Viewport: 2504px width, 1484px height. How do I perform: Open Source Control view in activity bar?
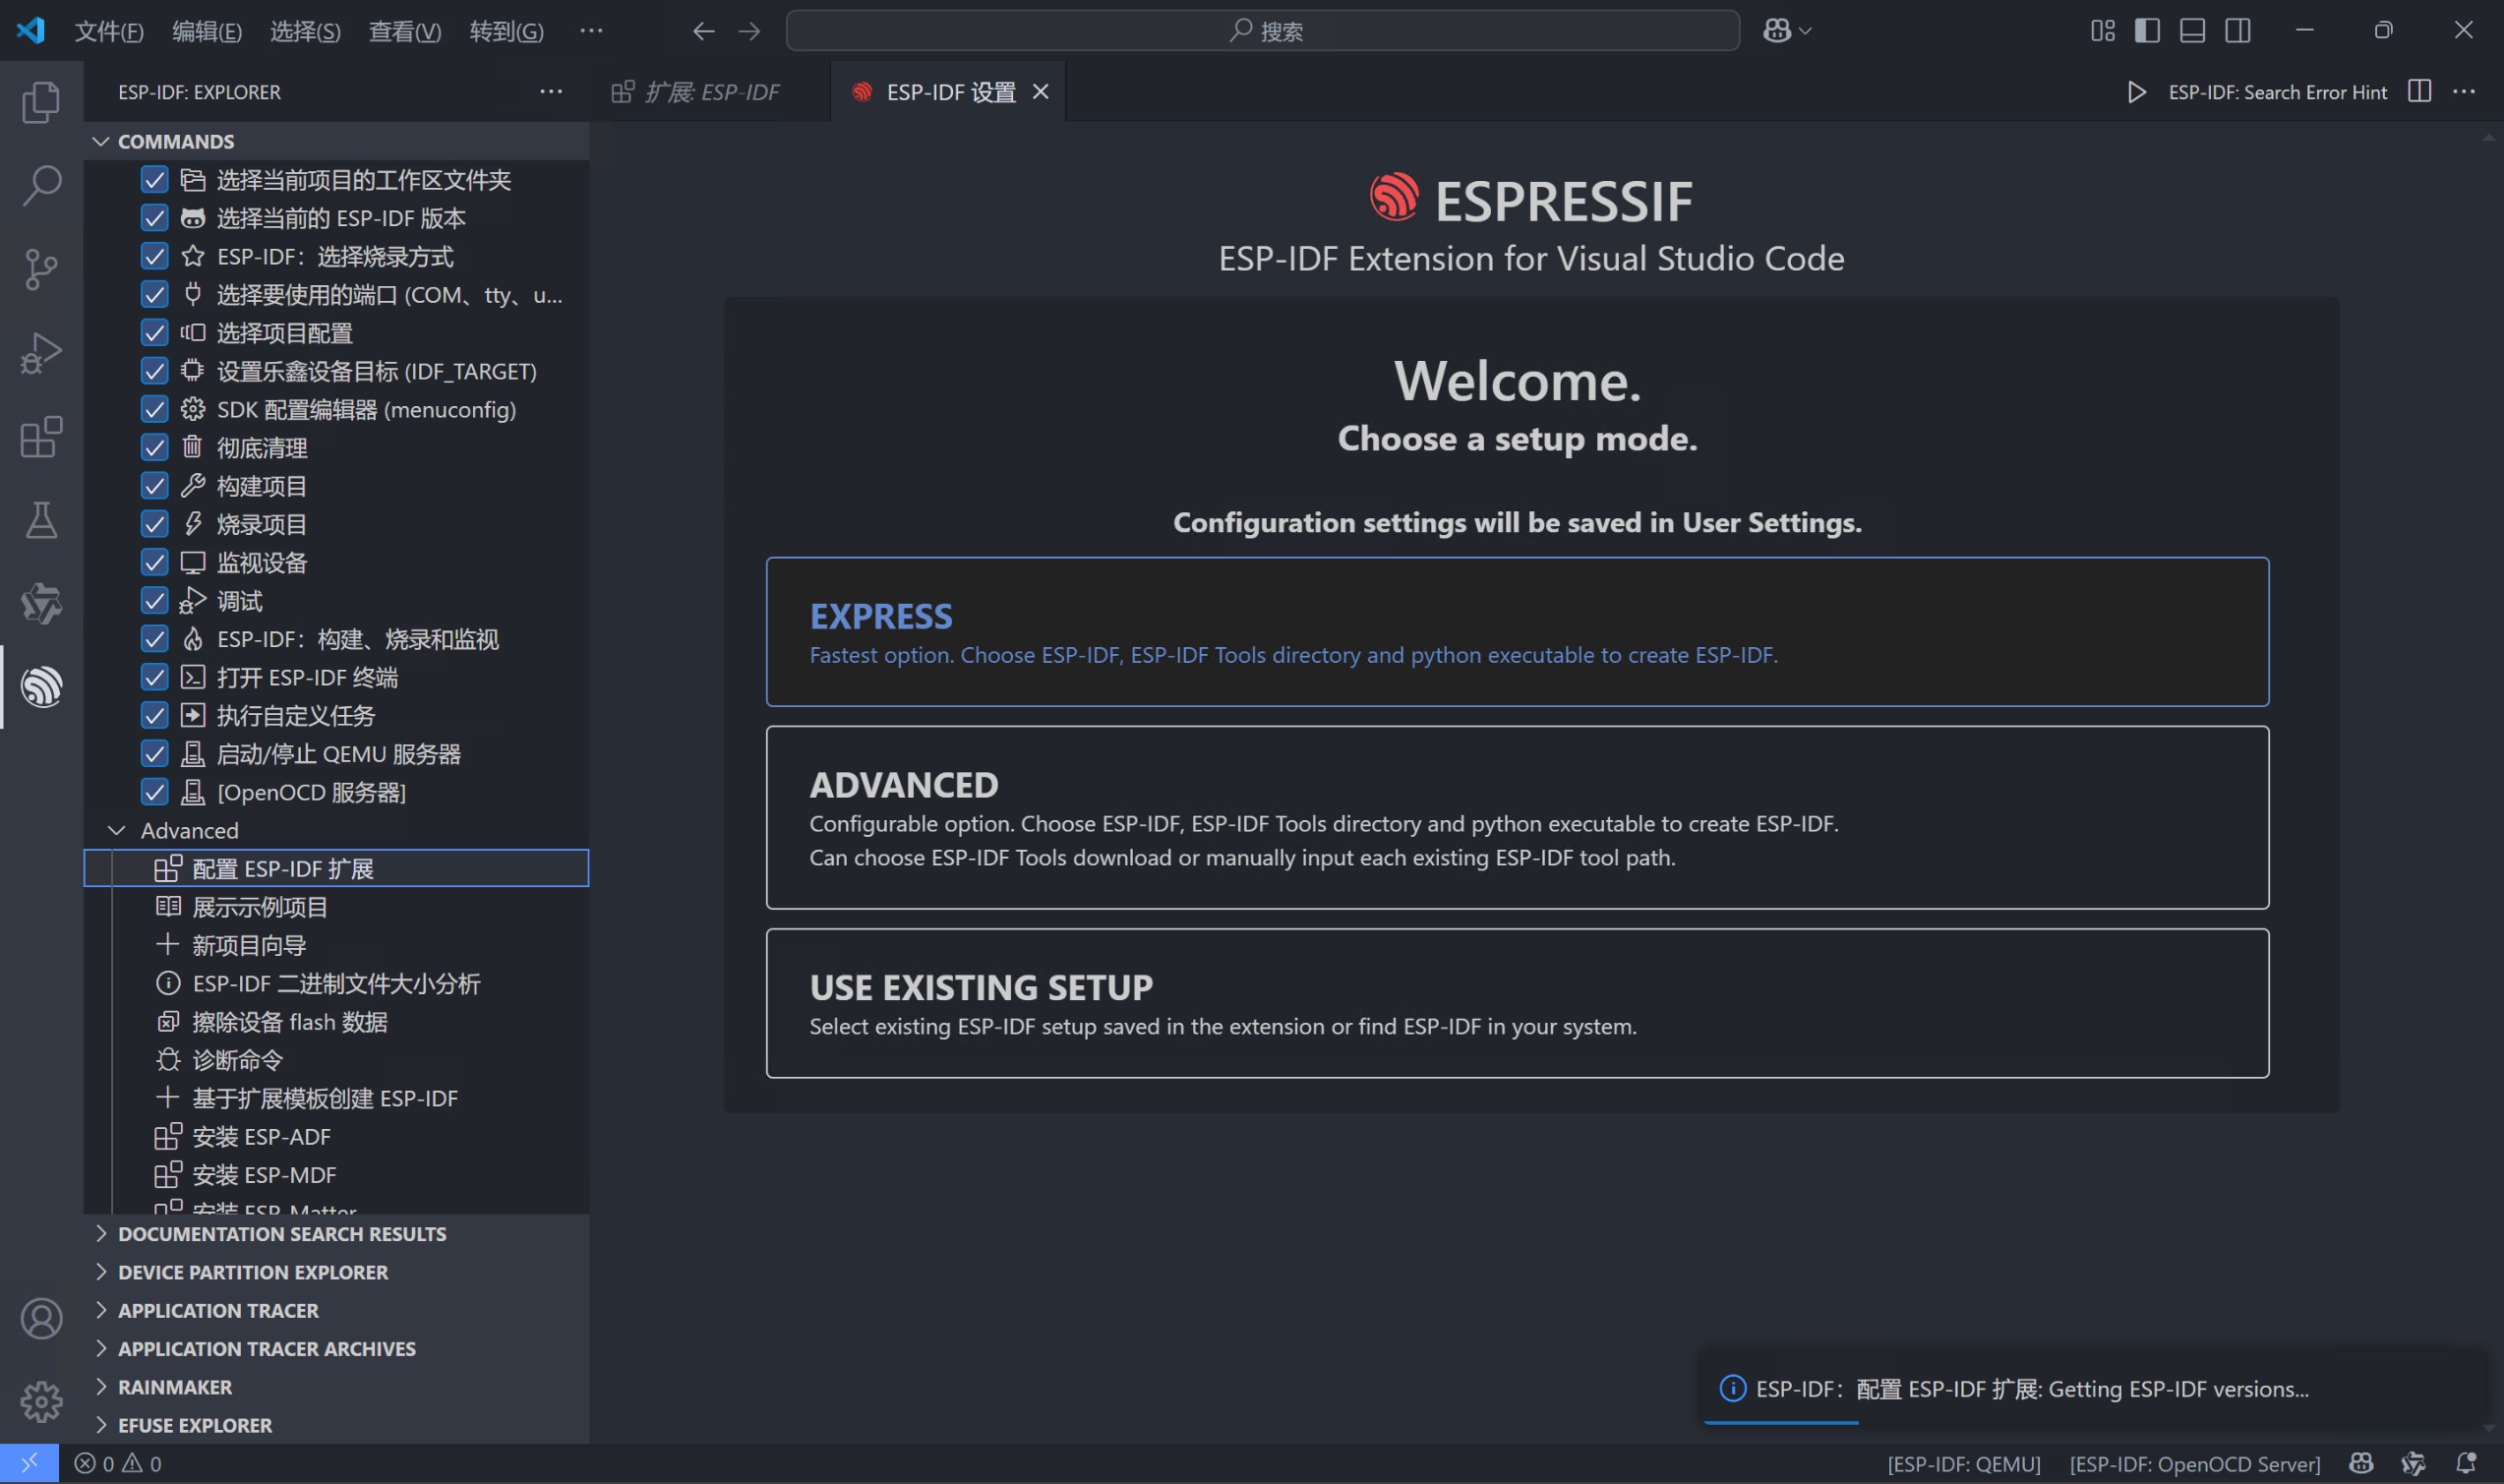(x=41, y=269)
